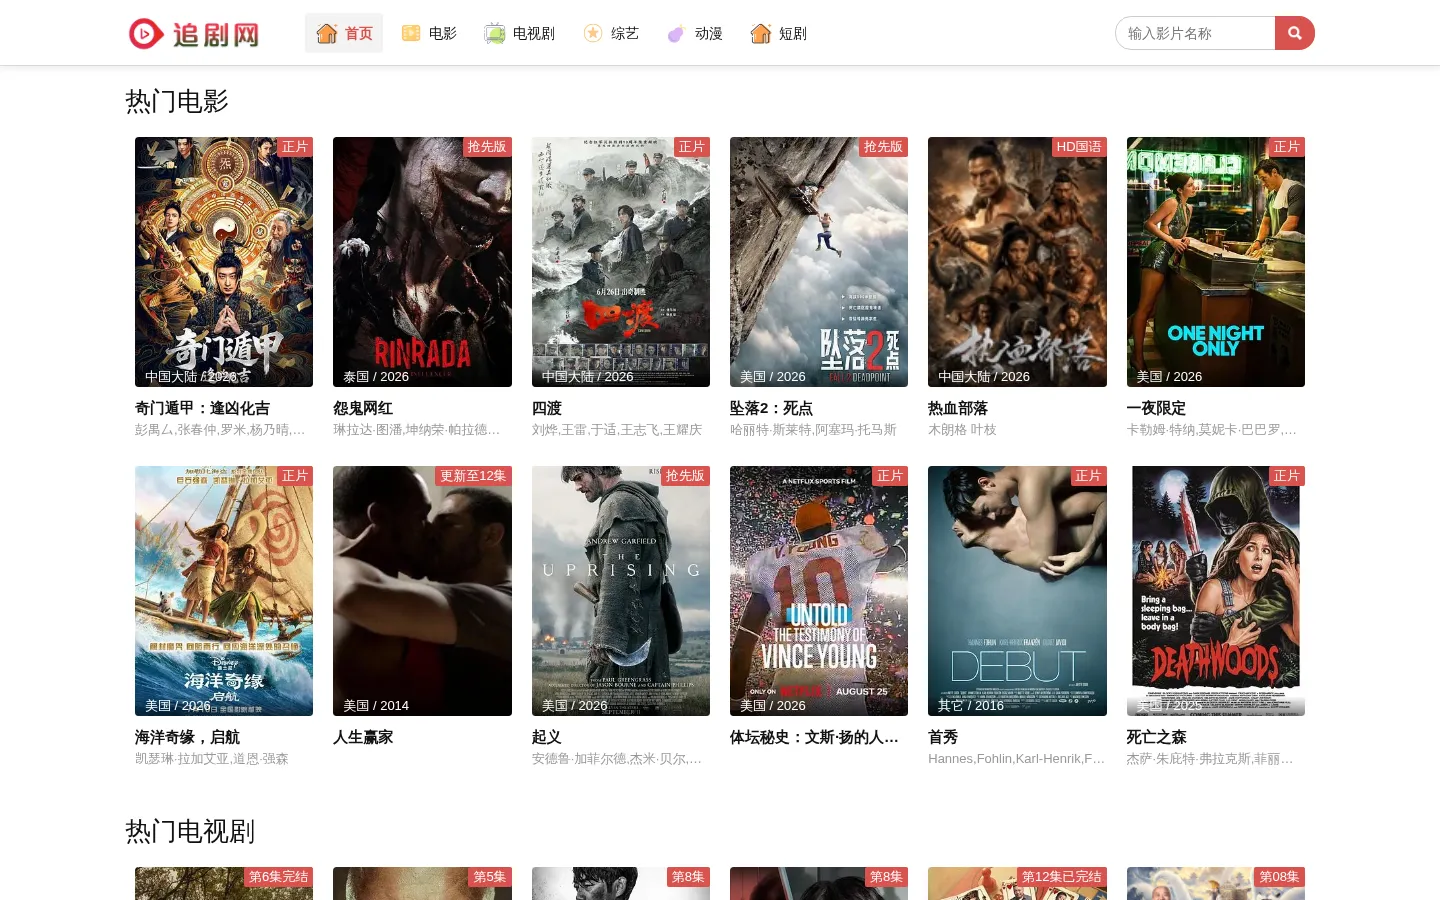
Task: Open the Deathwoods 死亡之森 poster
Action: 1216,591
